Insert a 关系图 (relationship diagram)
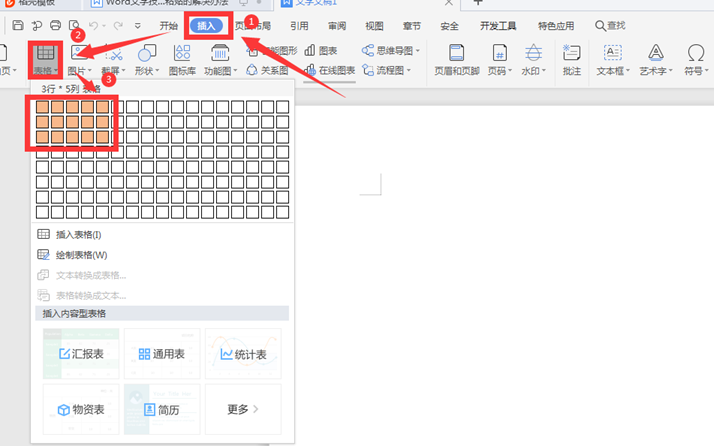714x446 pixels. (268, 70)
